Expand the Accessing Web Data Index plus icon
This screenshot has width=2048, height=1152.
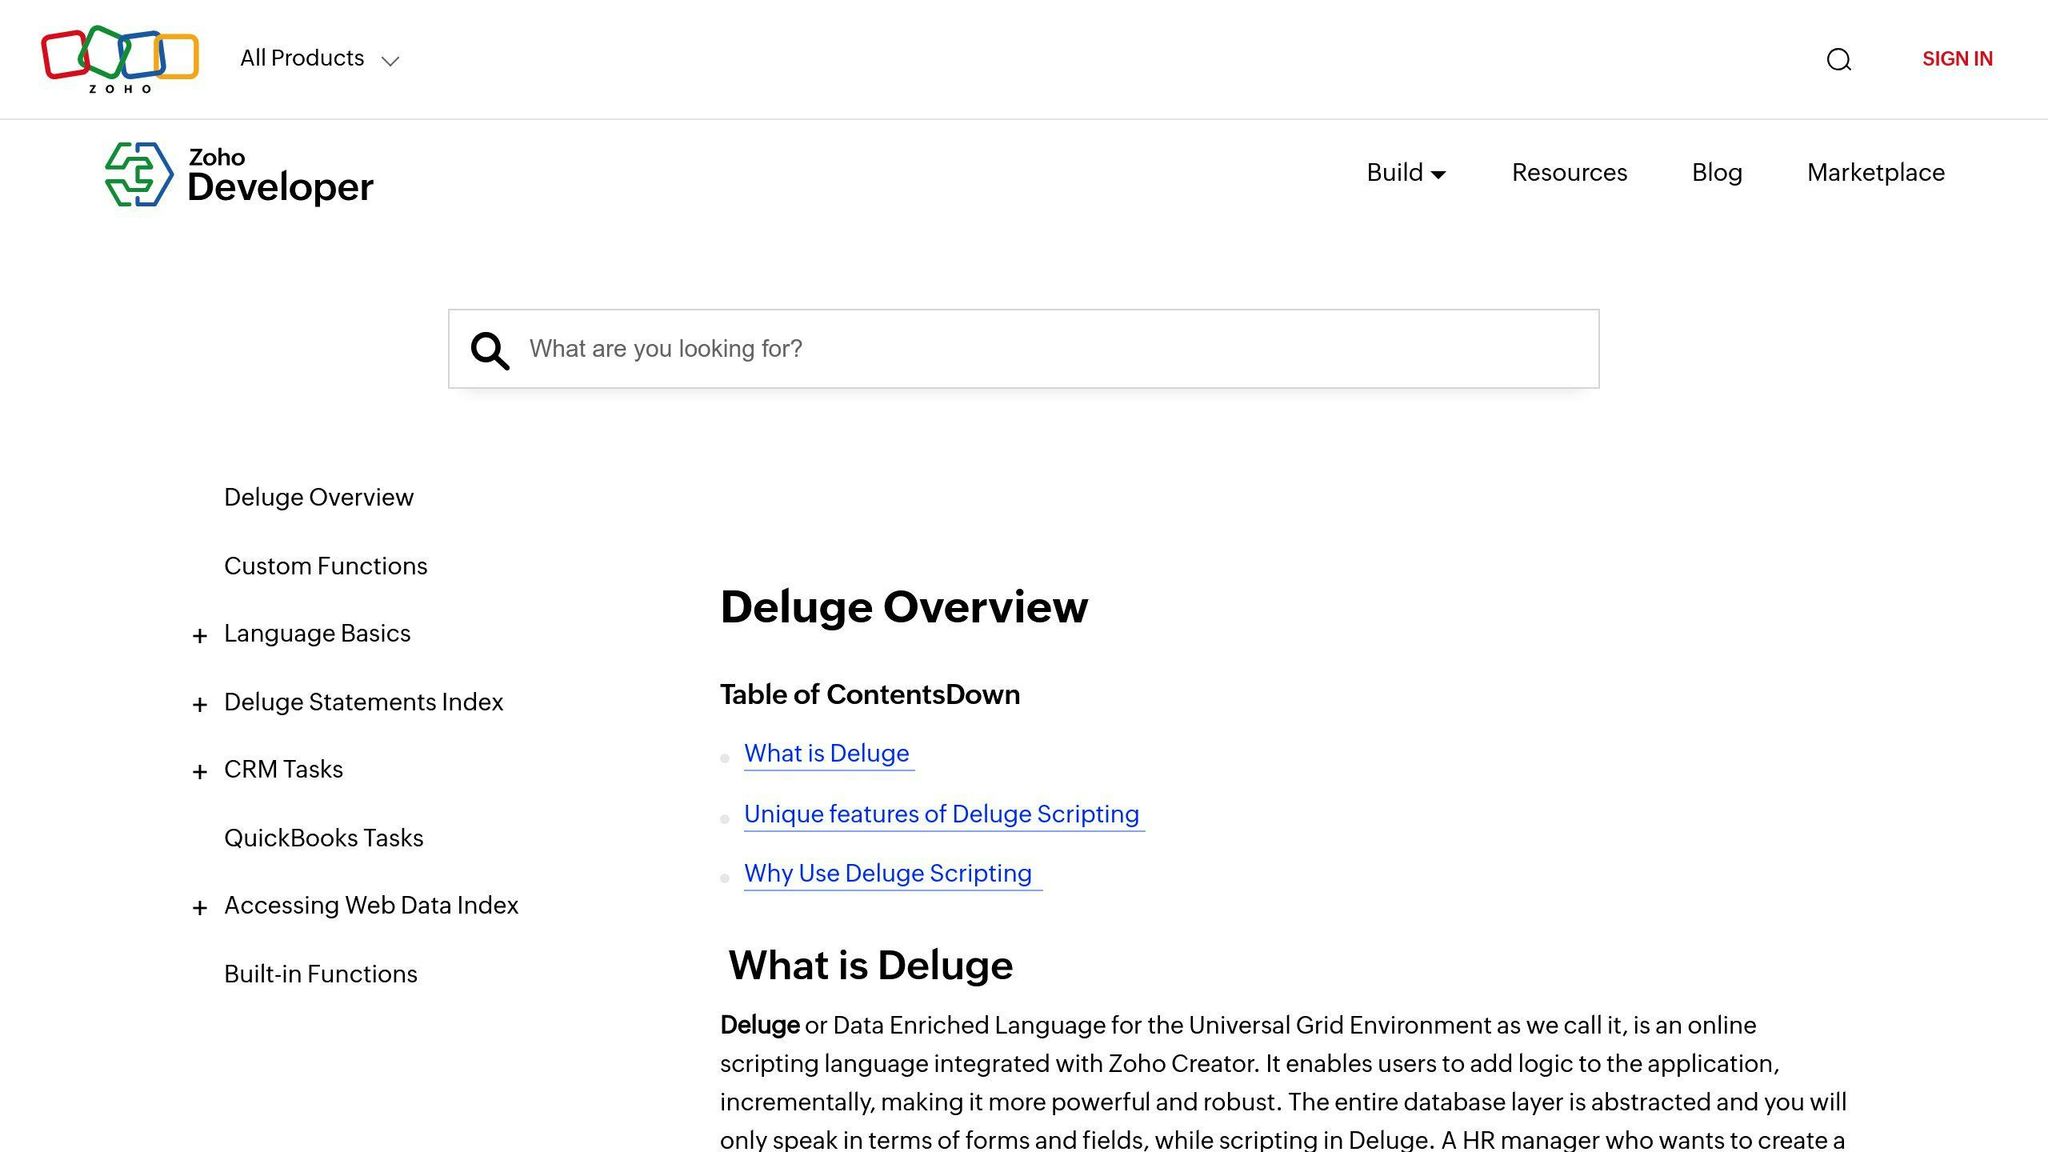click(x=199, y=907)
